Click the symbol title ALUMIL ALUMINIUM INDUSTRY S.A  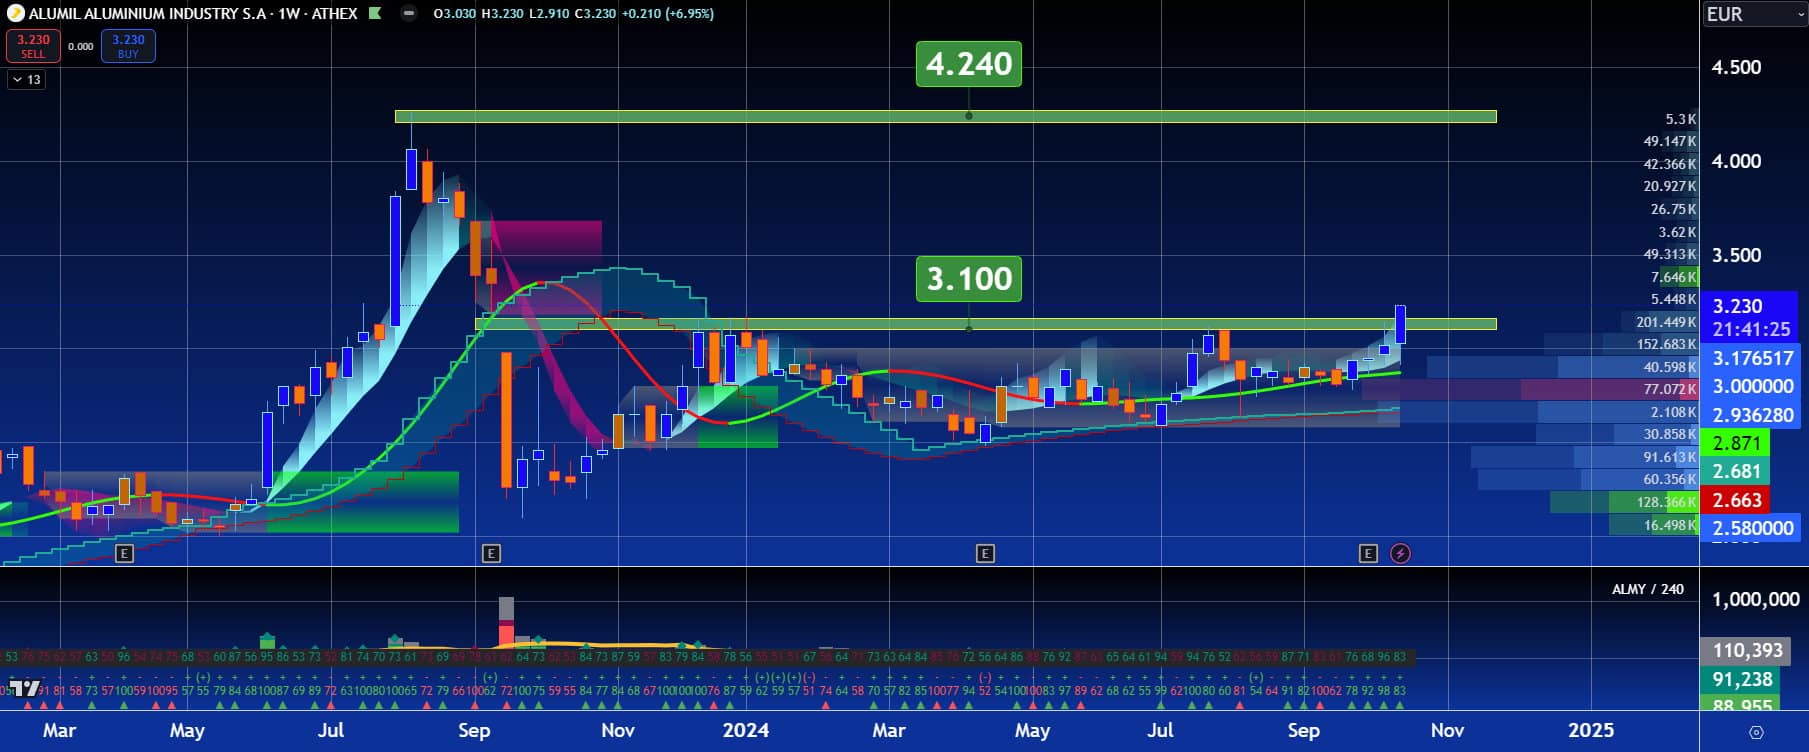(150, 14)
